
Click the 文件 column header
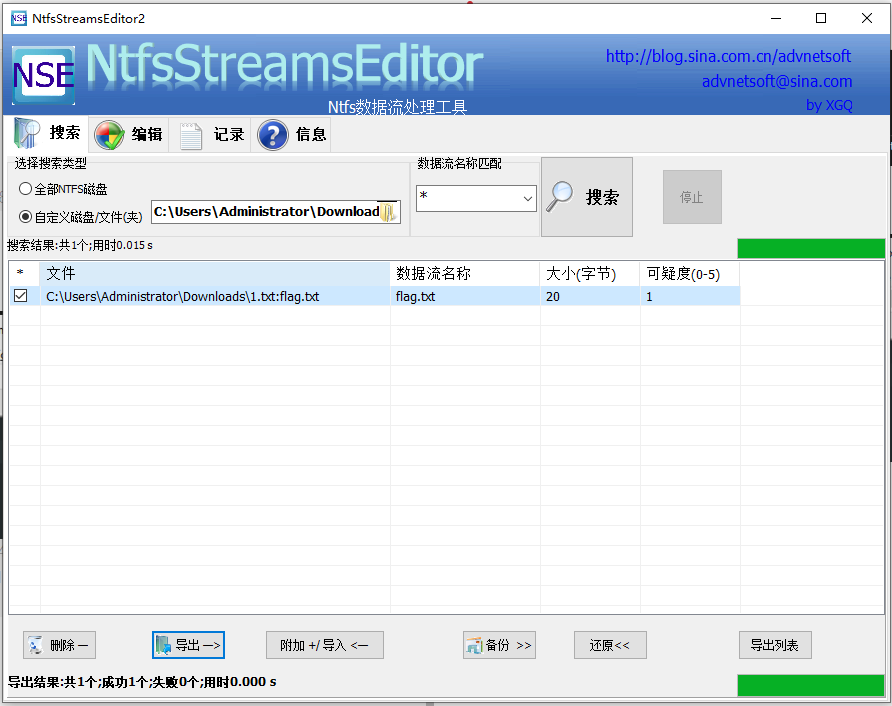click(215, 274)
